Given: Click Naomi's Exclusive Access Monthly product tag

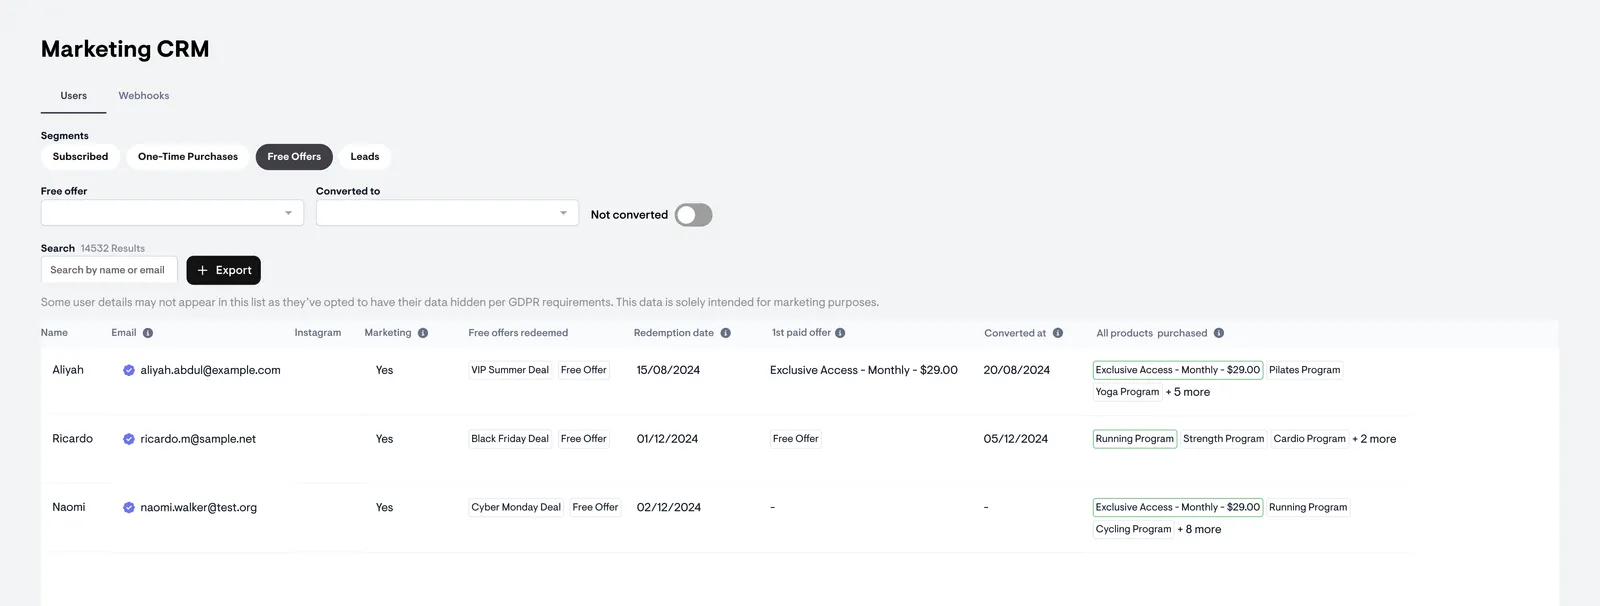Looking at the screenshot, I should pos(1178,508).
